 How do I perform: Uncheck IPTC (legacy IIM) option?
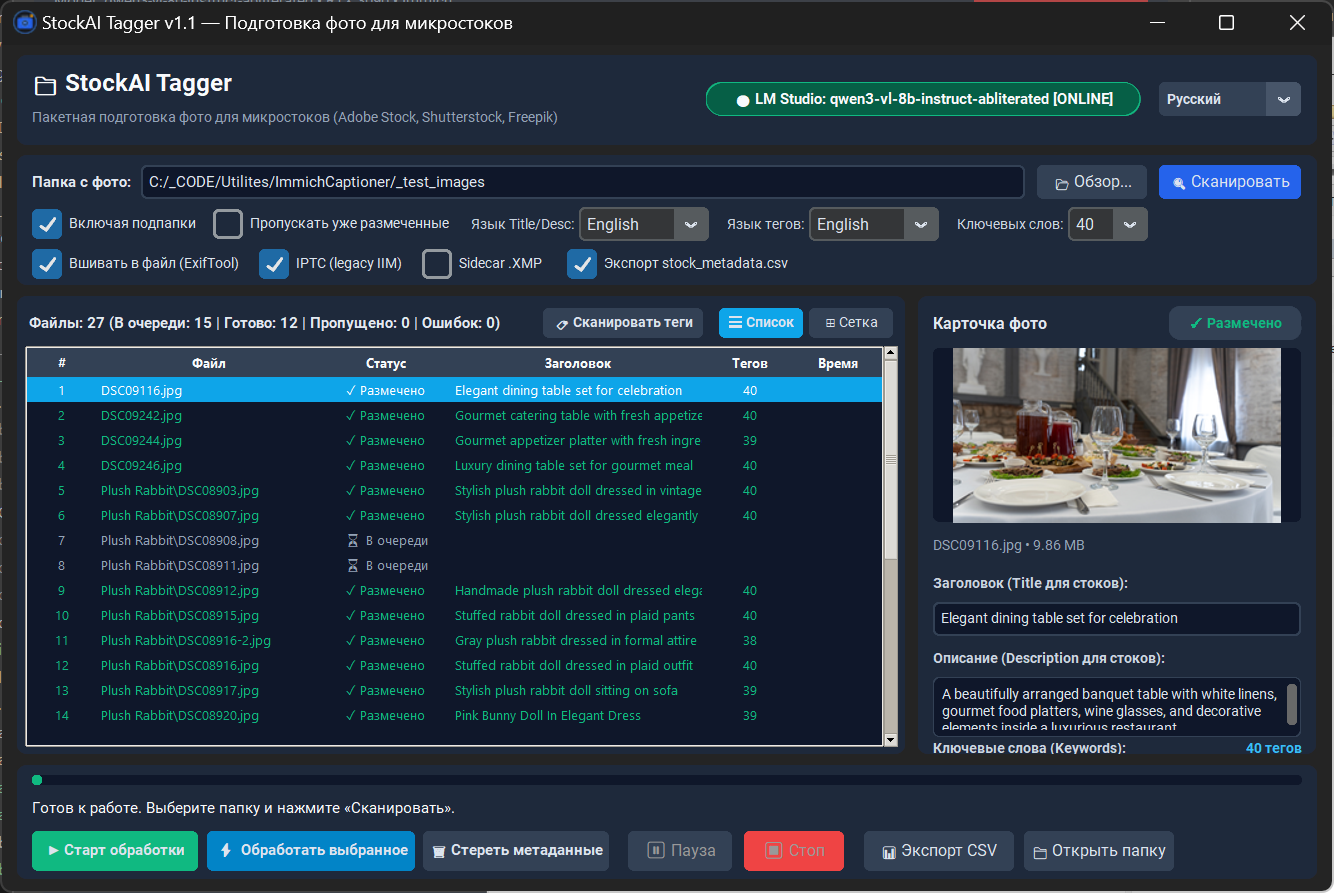(274, 264)
